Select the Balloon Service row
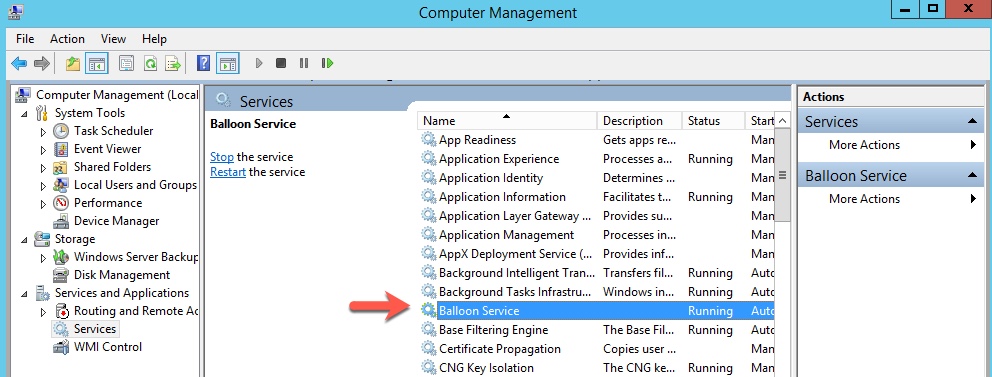 coord(597,311)
